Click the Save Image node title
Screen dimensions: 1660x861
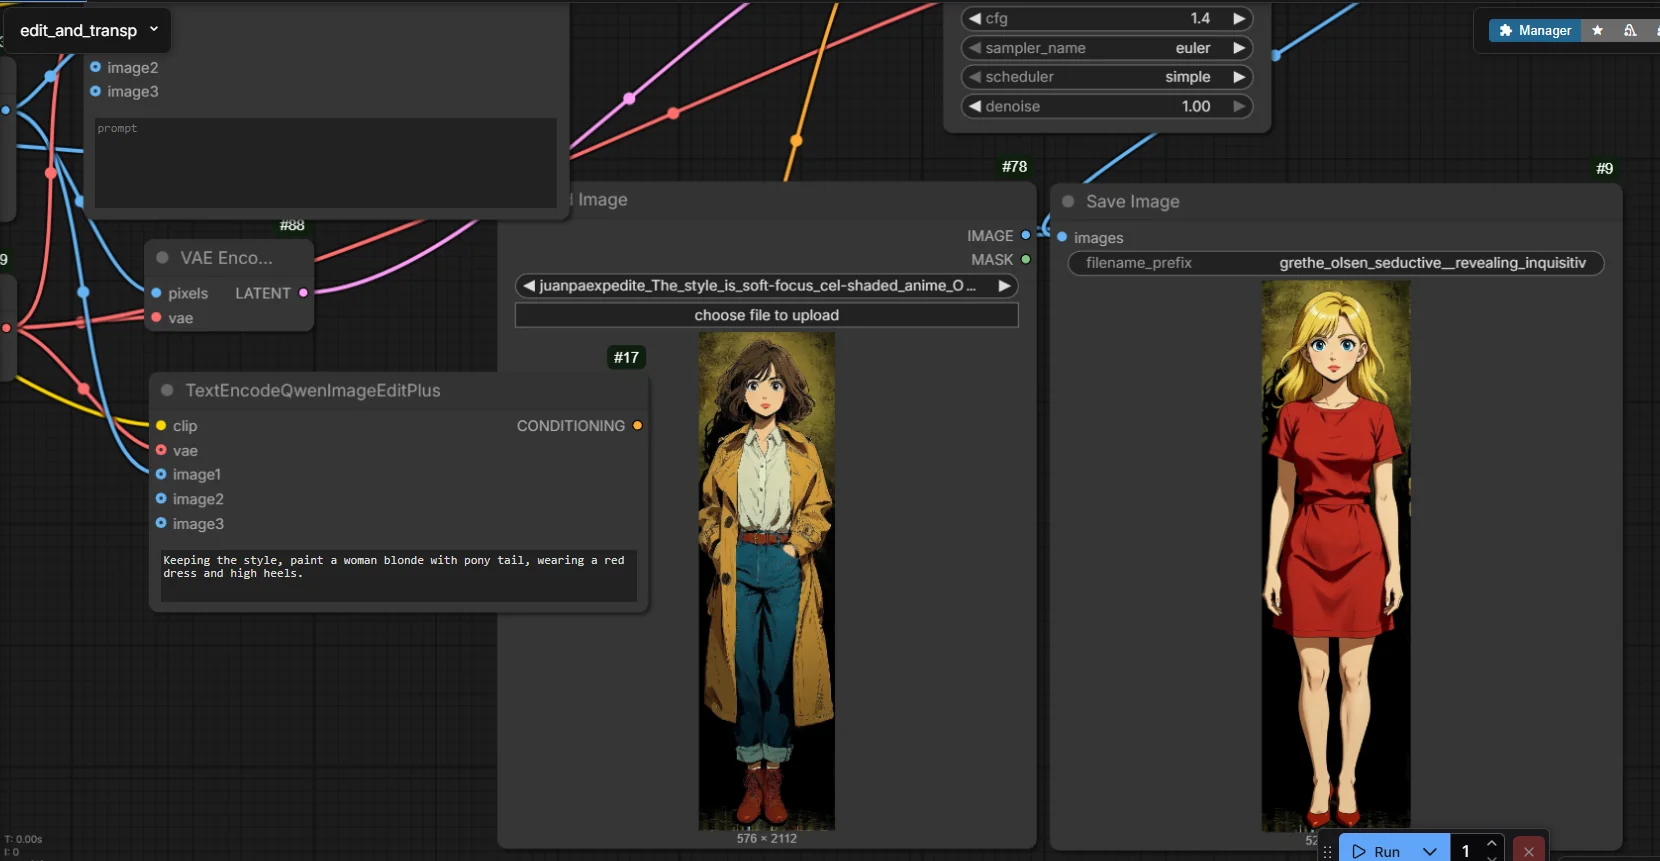(x=1133, y=202)
